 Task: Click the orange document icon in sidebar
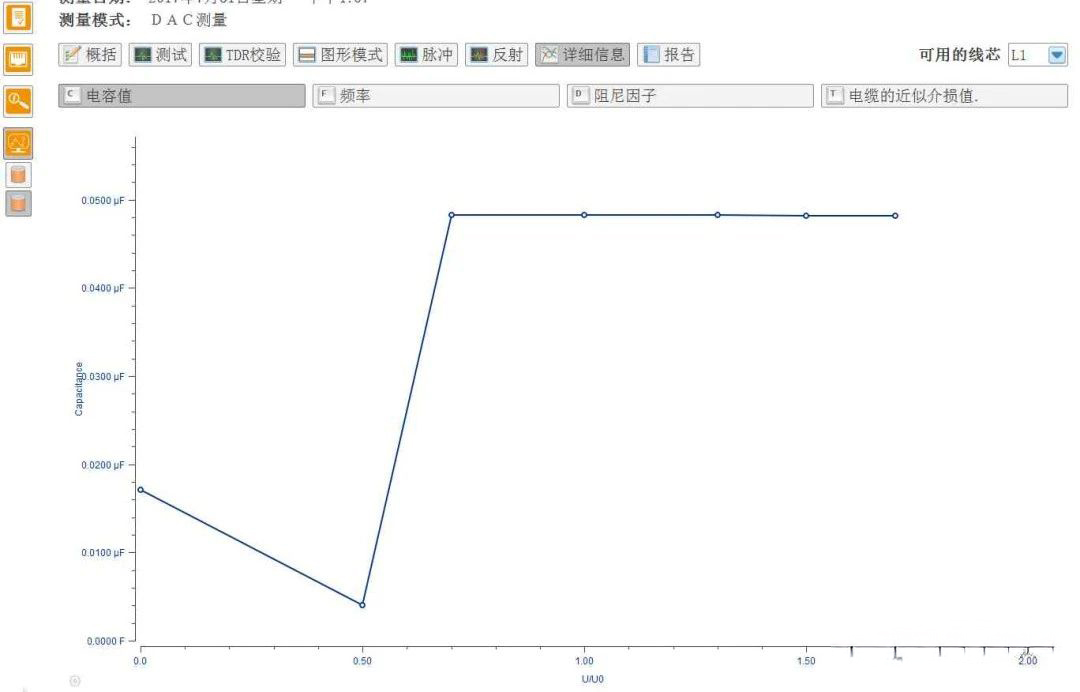[x=19, y=17]
